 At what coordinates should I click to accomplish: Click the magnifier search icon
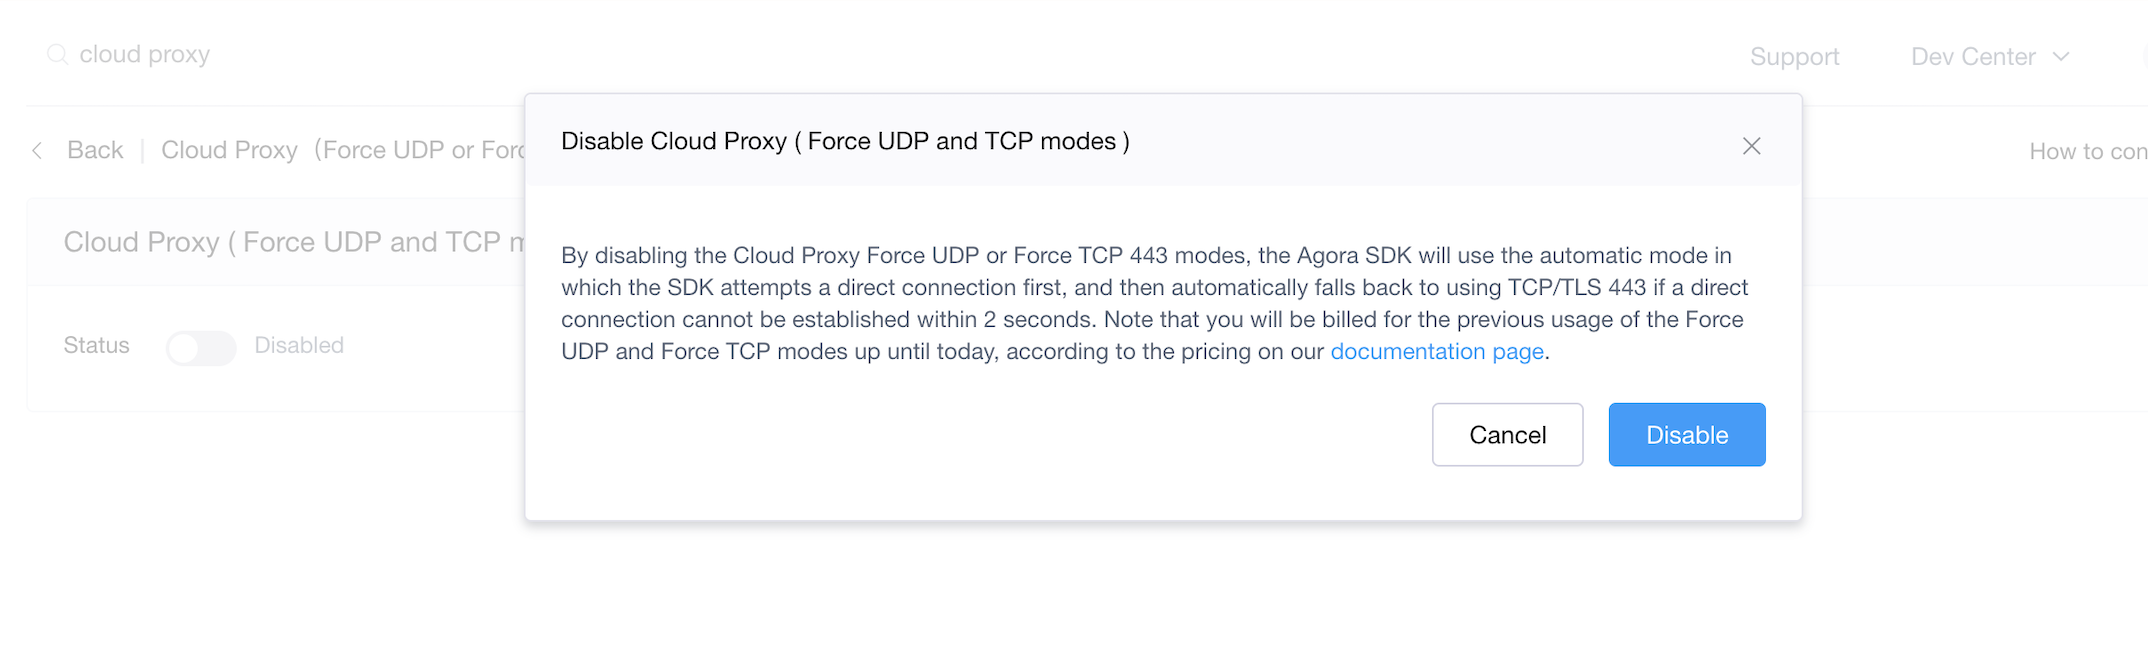pyautogui.click(x=57, y=54)
